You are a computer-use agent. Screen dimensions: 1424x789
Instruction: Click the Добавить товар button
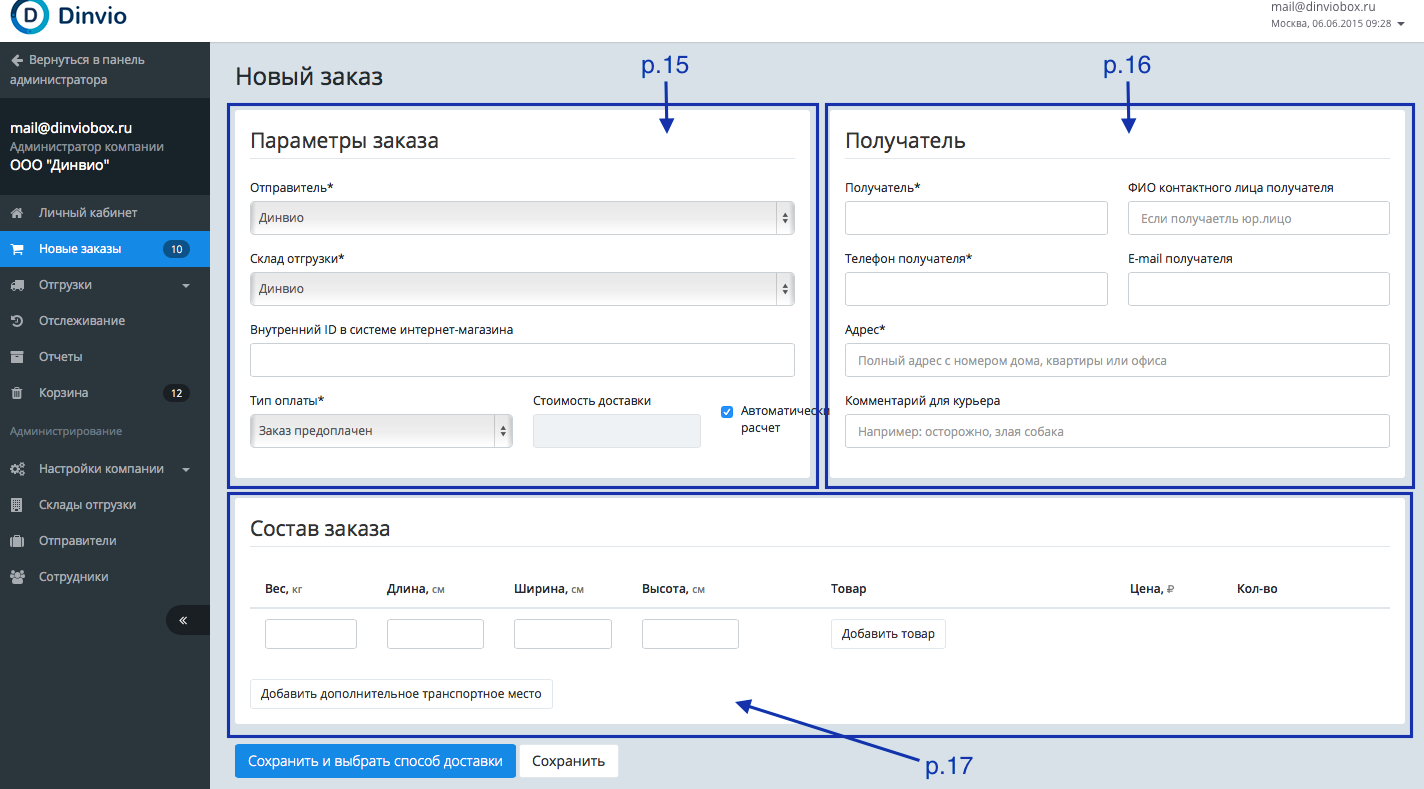[888, 634]
